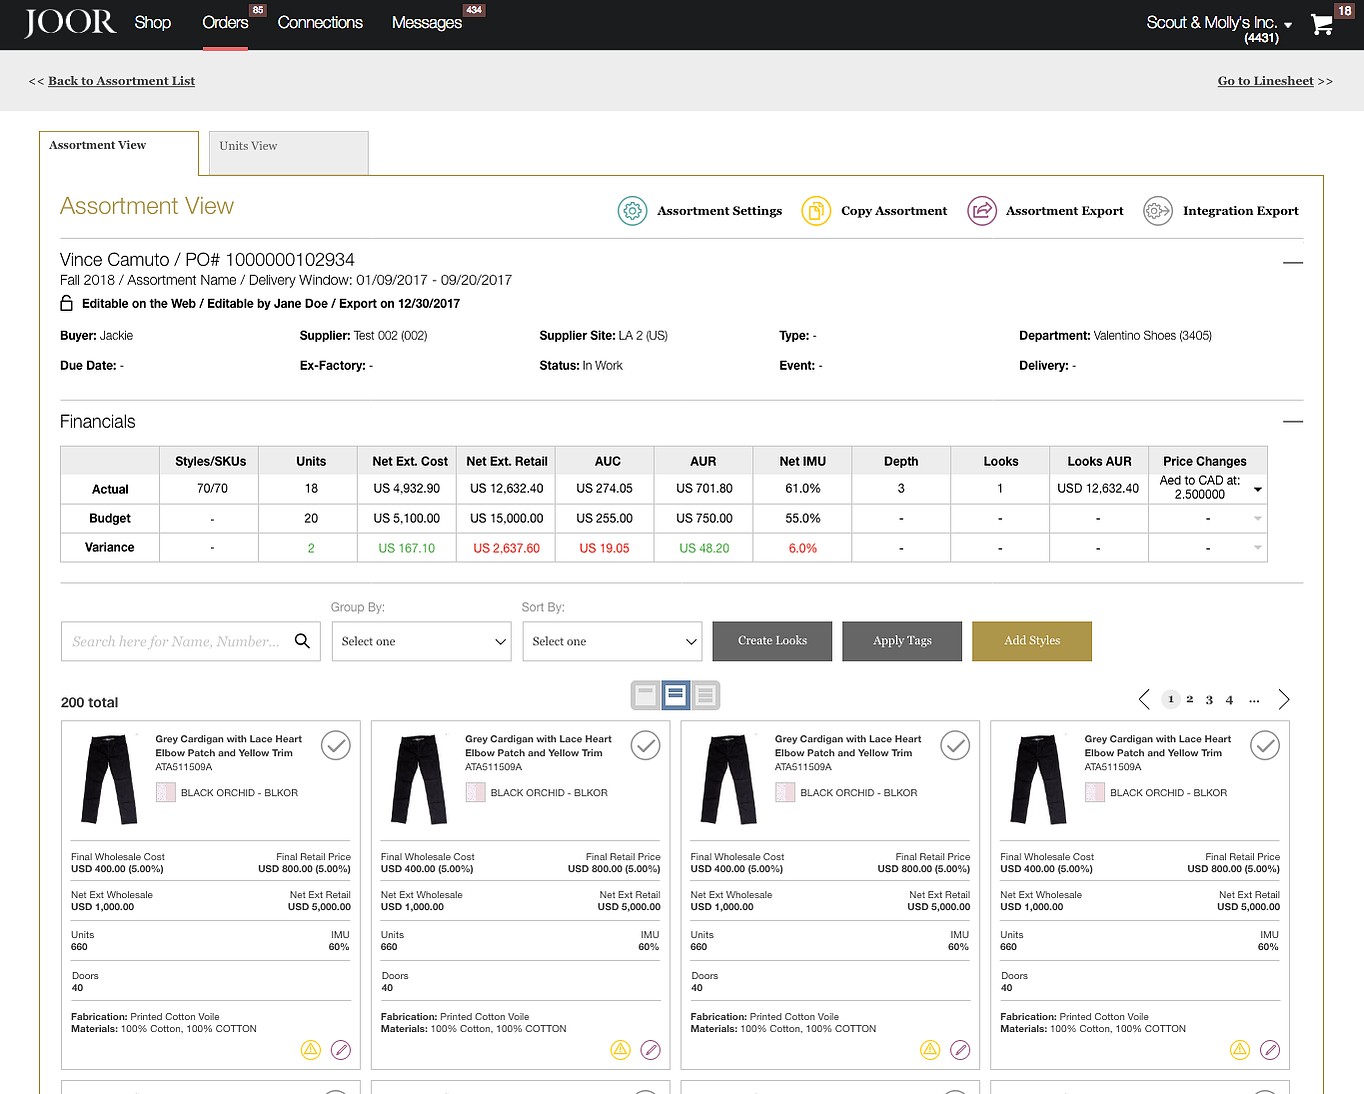Click Black Orchid swatch on third card
Viewport: 1364px width, 1094px height.
click(785, 793)
